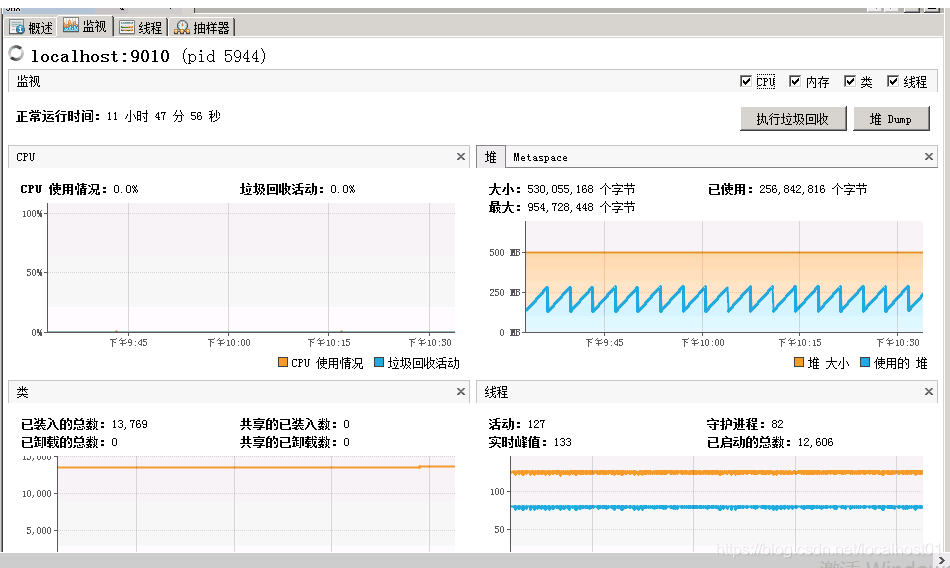Uncheck the CPU checkbox
950x568 pixels.
click(746, 81)
